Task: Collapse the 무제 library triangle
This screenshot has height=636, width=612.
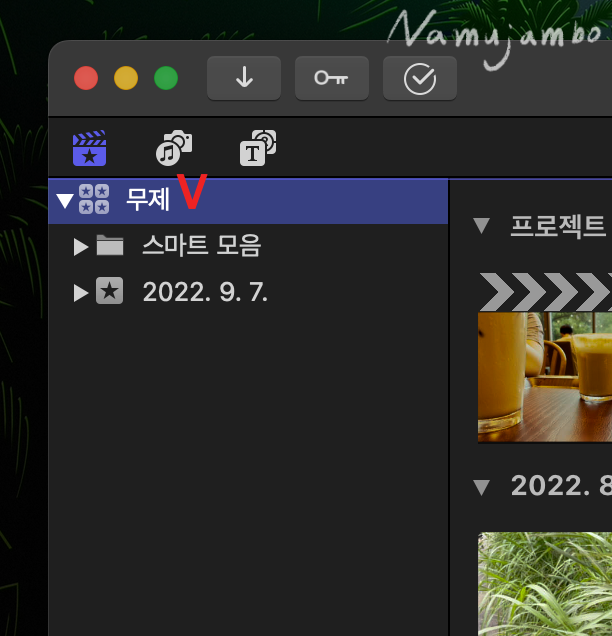Action: [x=65, y=200]
